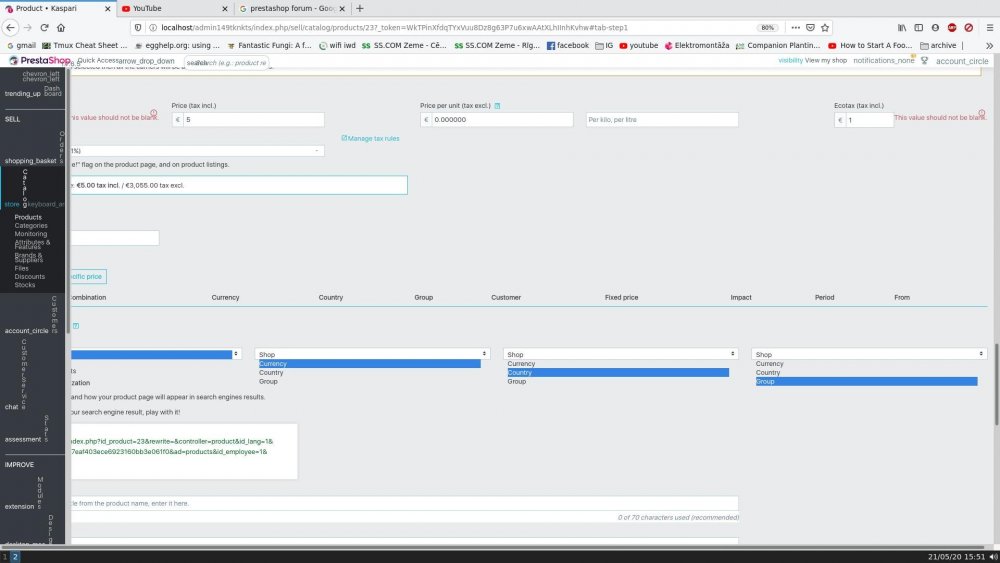Click the red ABP extension icon
Screen dimensions: 1000x563
point(952,27)
